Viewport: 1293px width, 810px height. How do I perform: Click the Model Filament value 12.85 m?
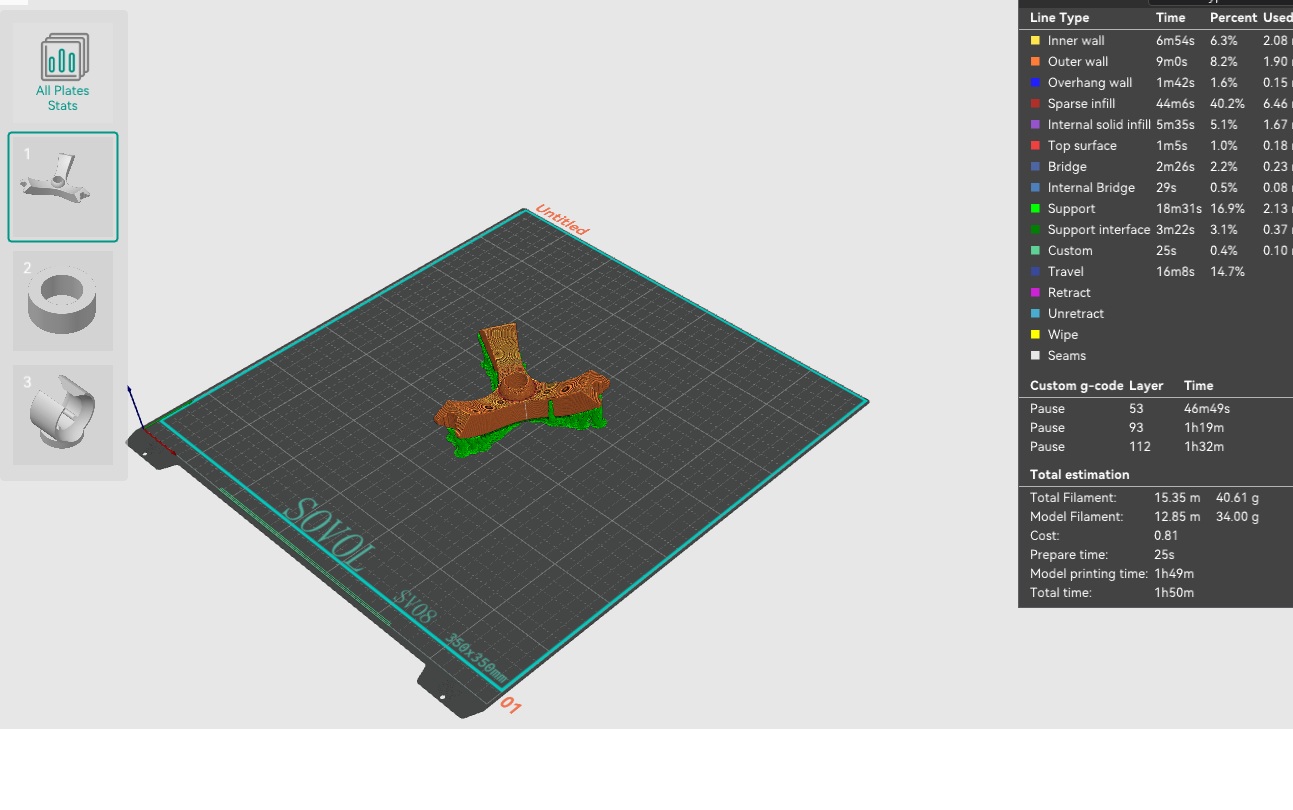pyautogui.click(x=1175, y=517)
